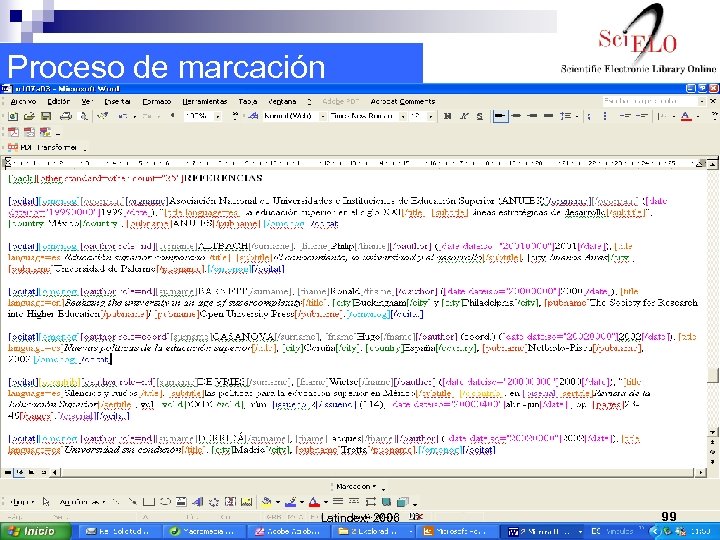Toggle Center paragraph alignment
Screen dimensions: 720x540
click(517, 117)
